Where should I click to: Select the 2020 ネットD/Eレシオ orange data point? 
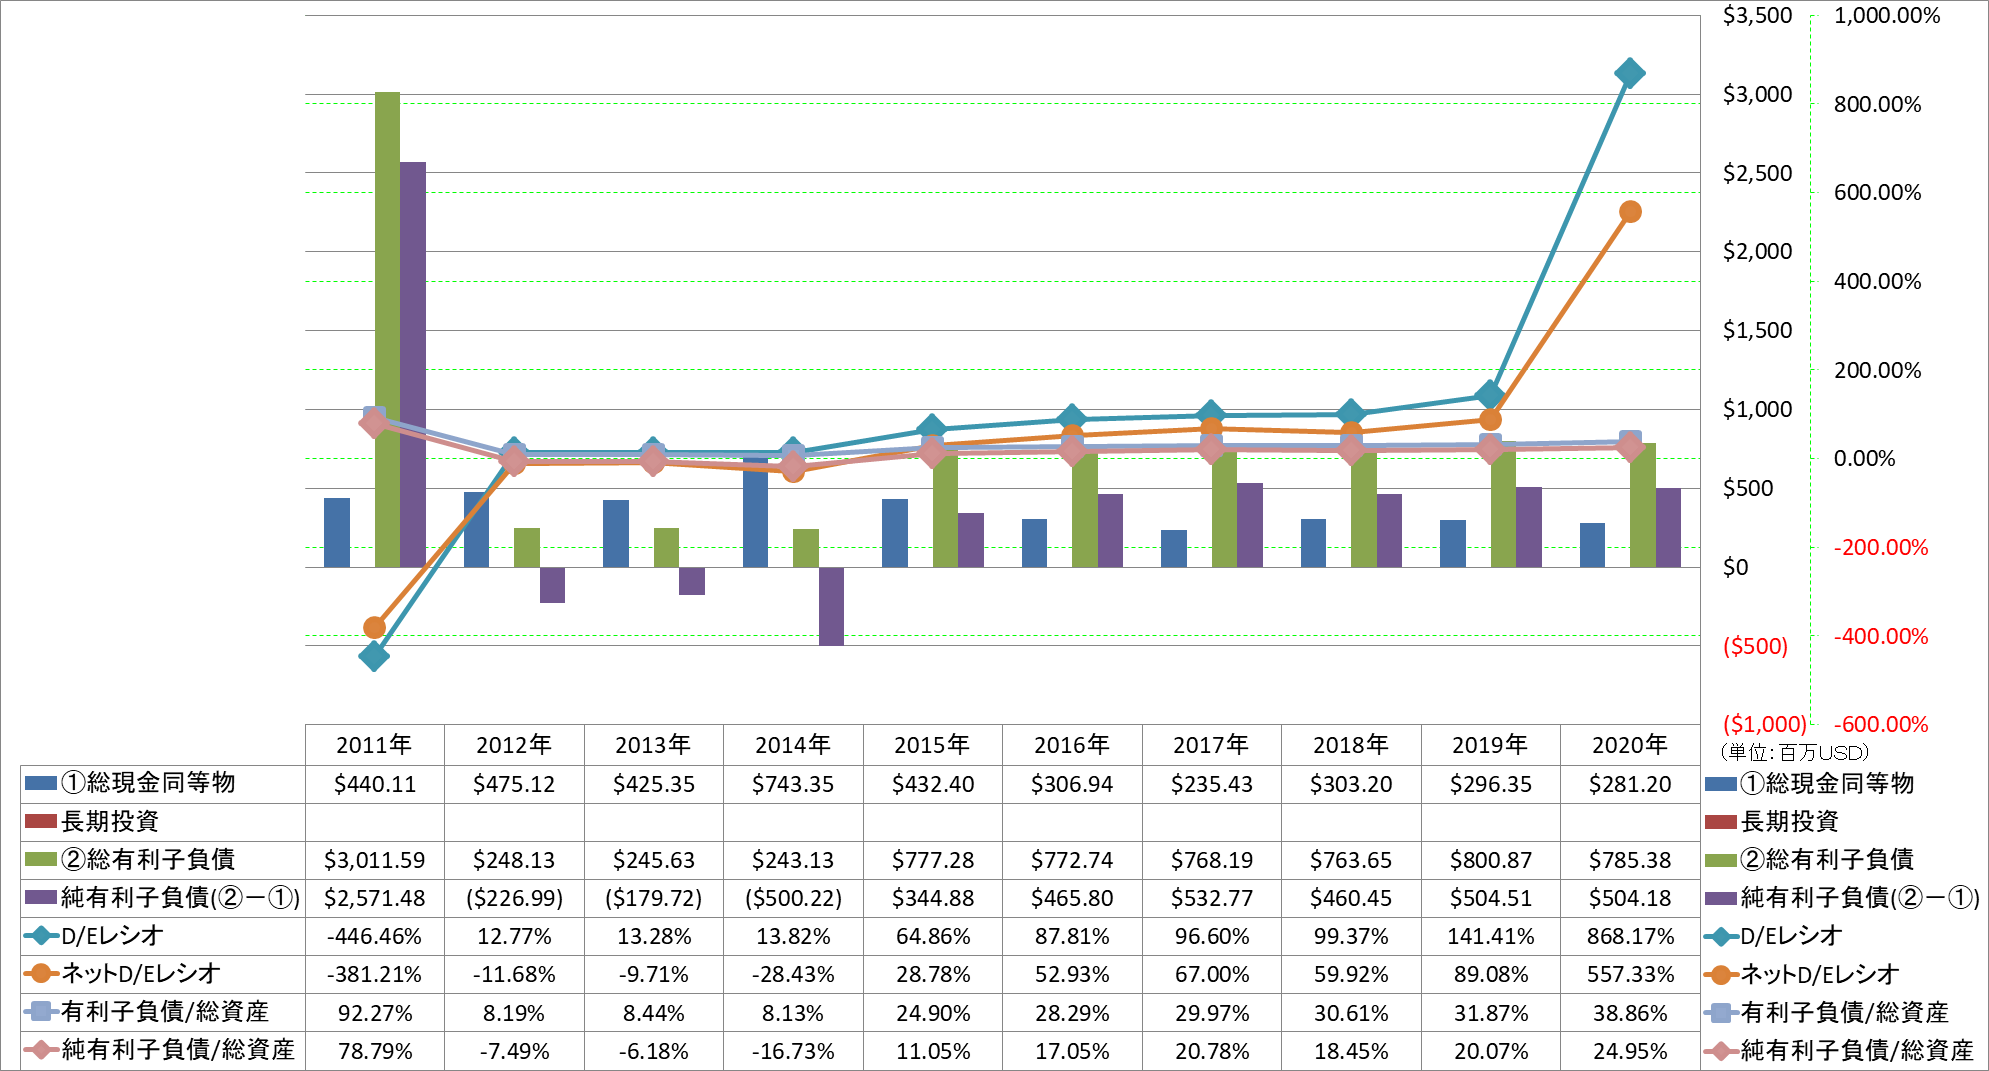pos(1630,211)
